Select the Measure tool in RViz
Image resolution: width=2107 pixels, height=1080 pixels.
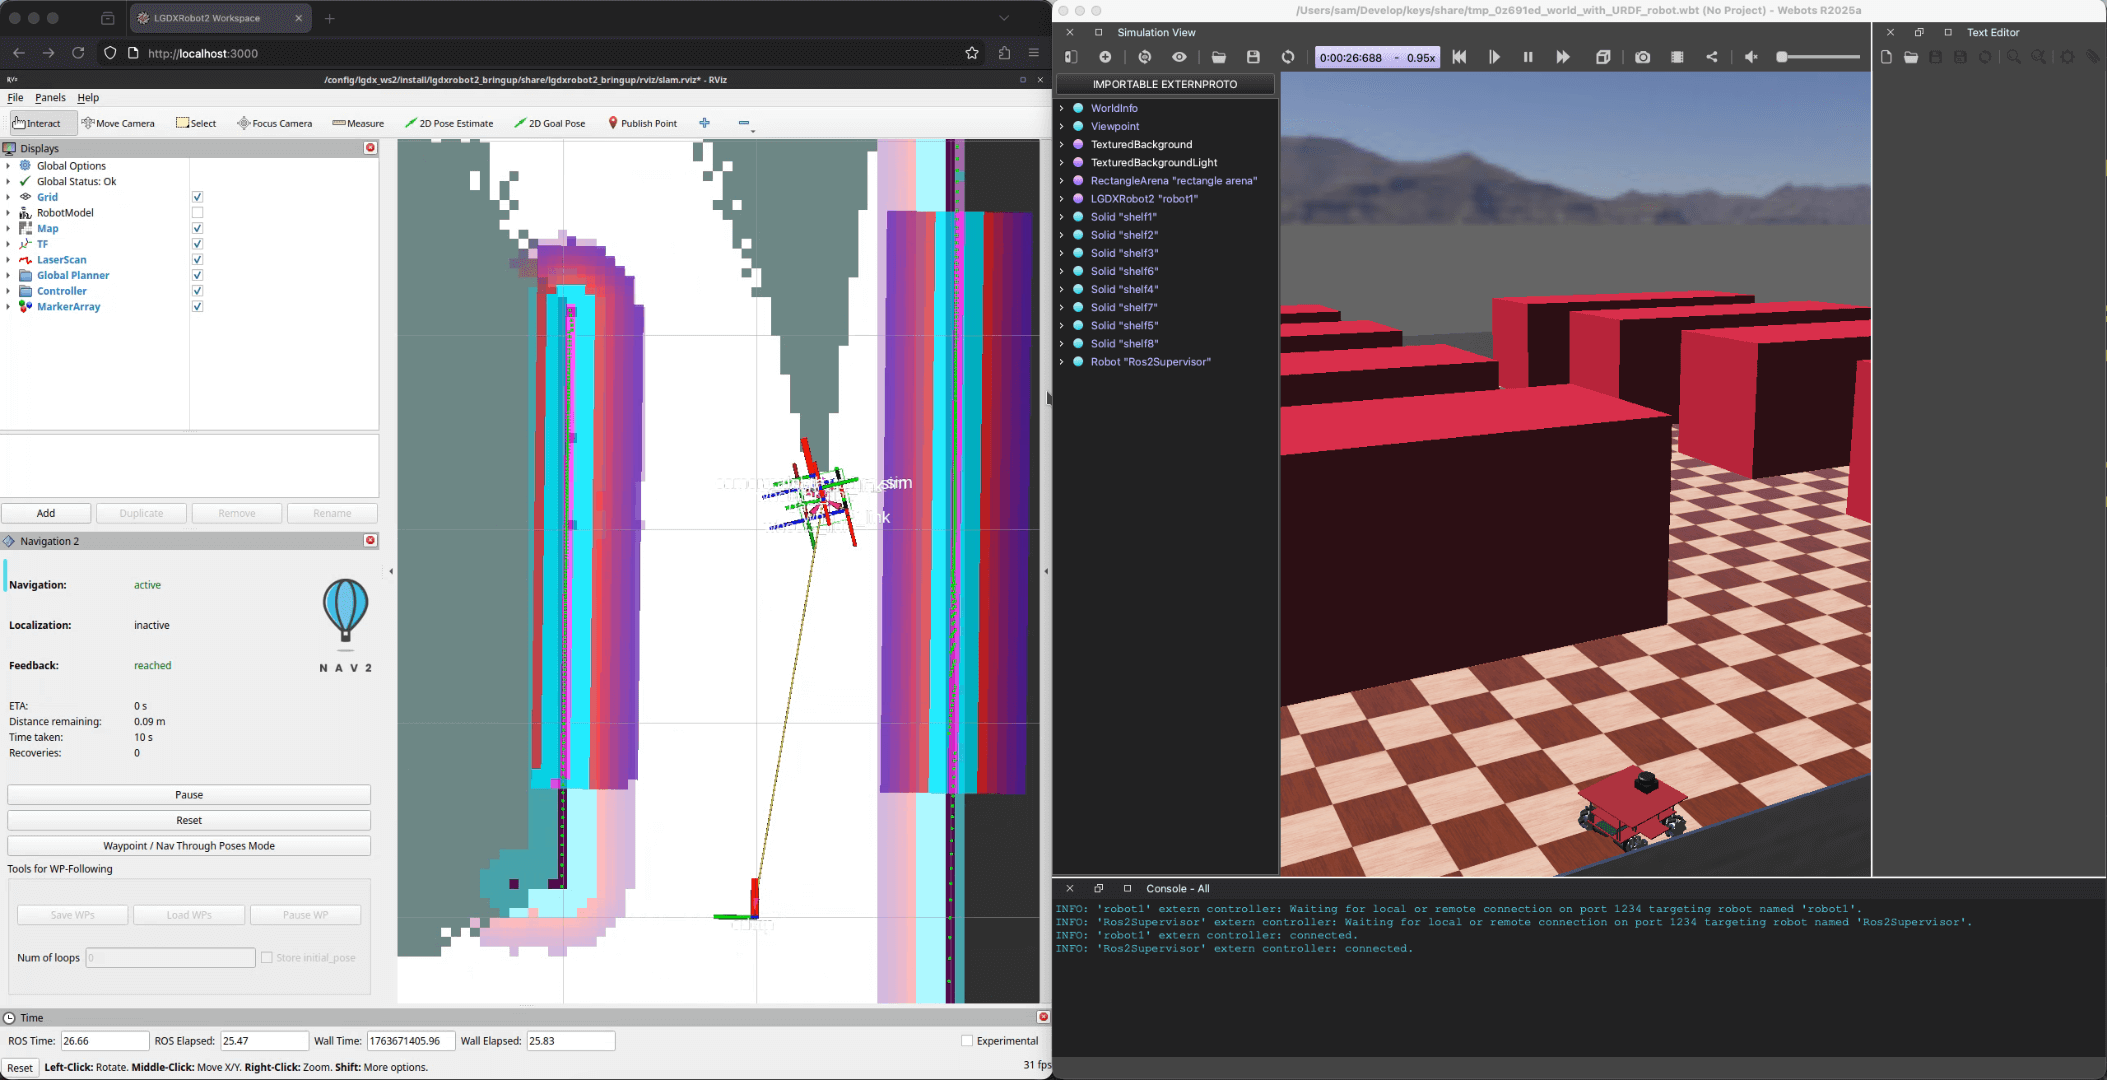(x=357, y=123)
